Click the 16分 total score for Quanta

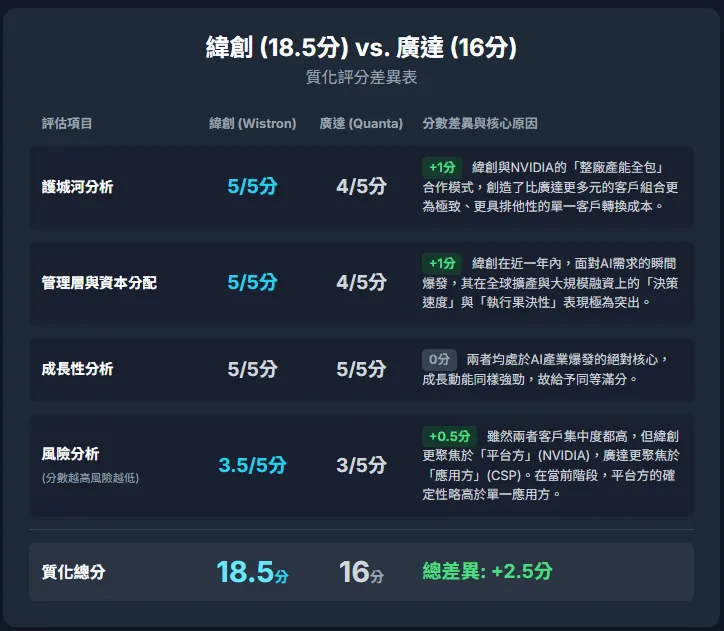(x=361, y=572)
